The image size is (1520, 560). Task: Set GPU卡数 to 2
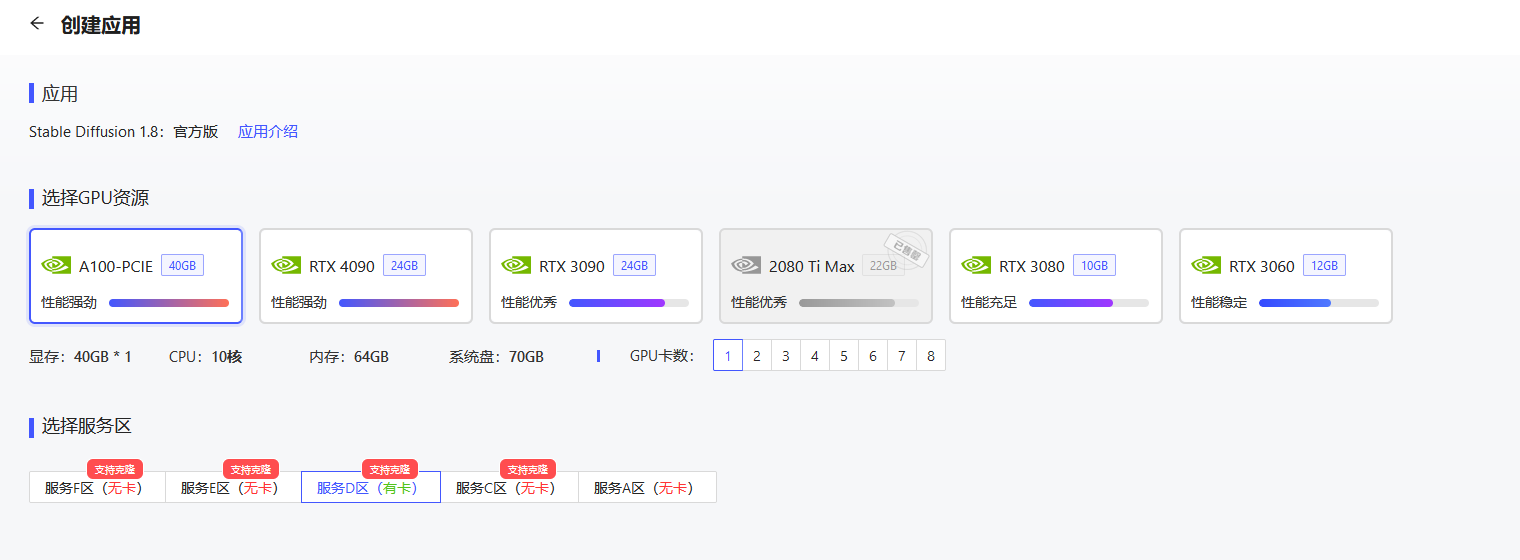[x=757, y=355]
